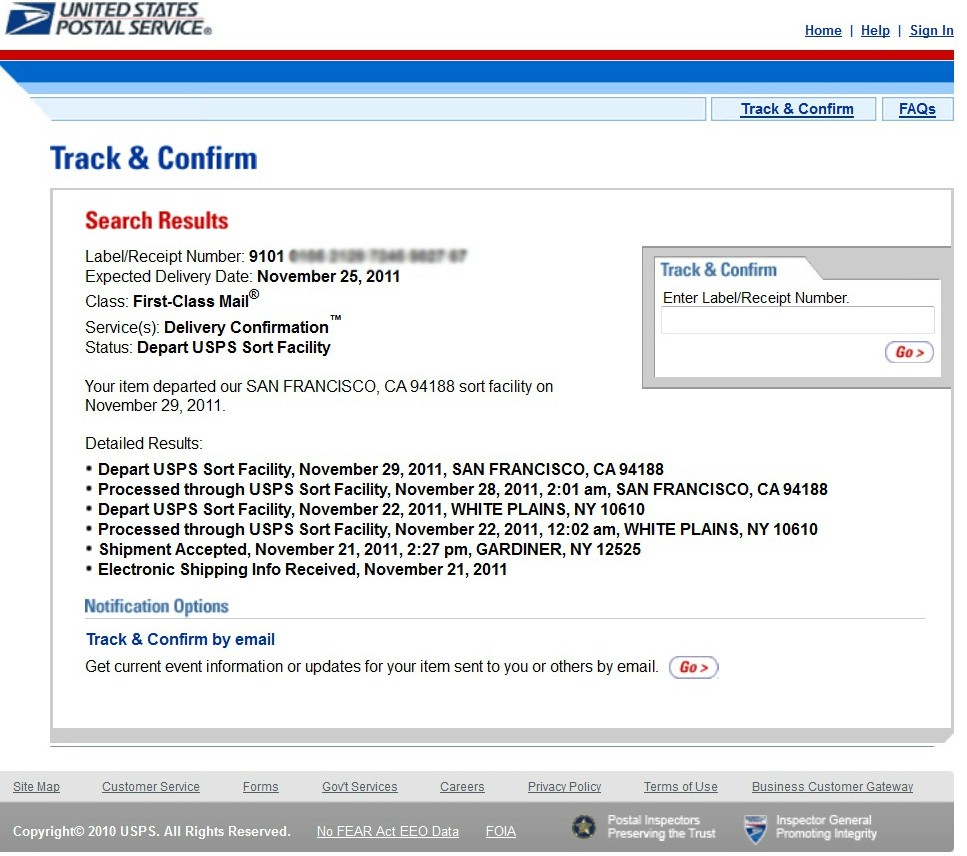Open No FEAR Act EEO Data link

coord(387,831)
